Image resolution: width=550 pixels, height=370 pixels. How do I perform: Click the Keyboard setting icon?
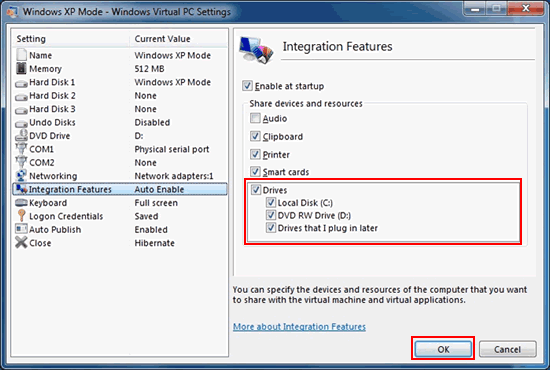pyautogui.click(x=21, y=203)
